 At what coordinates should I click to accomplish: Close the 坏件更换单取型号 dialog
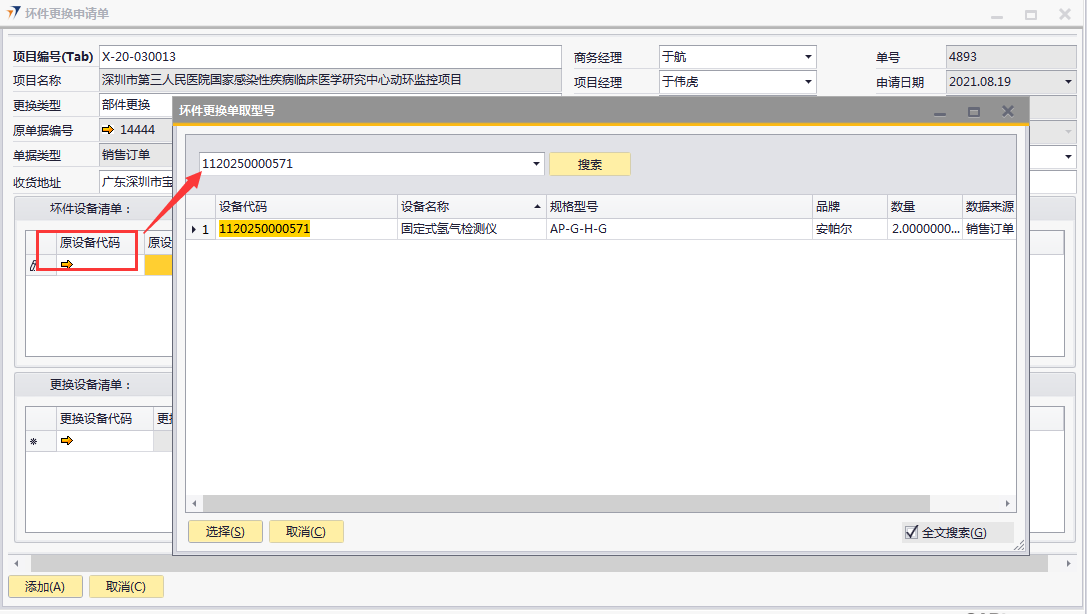[x=1007, y=111]
